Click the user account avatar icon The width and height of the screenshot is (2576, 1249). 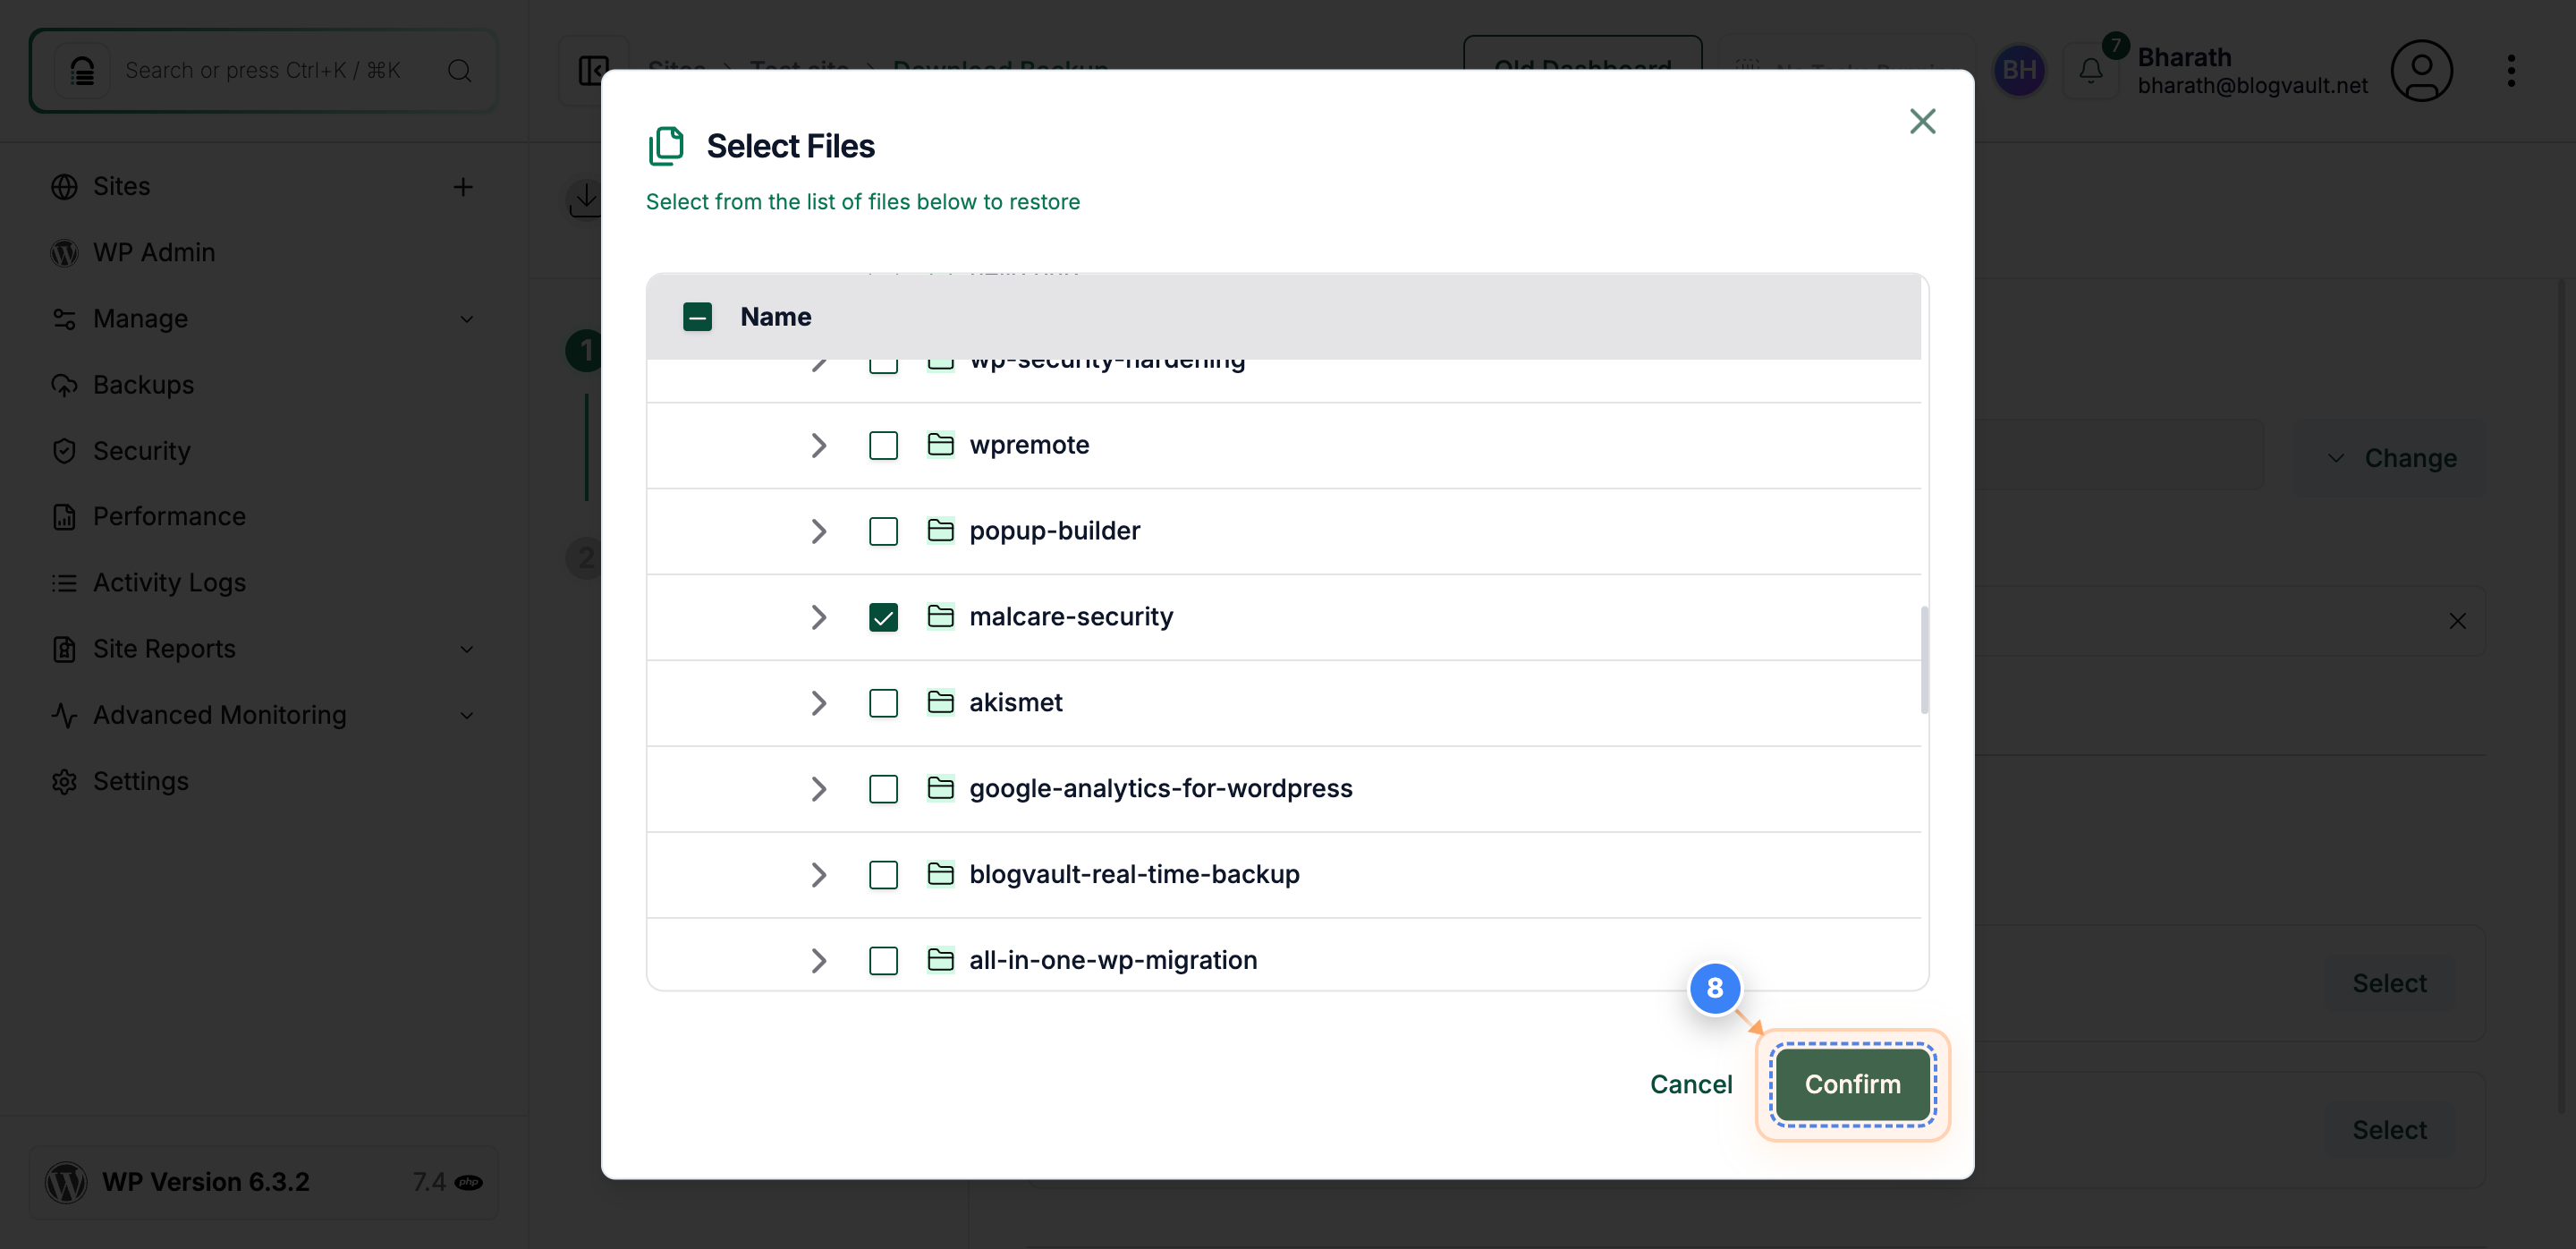click(x=2423, y=70)
